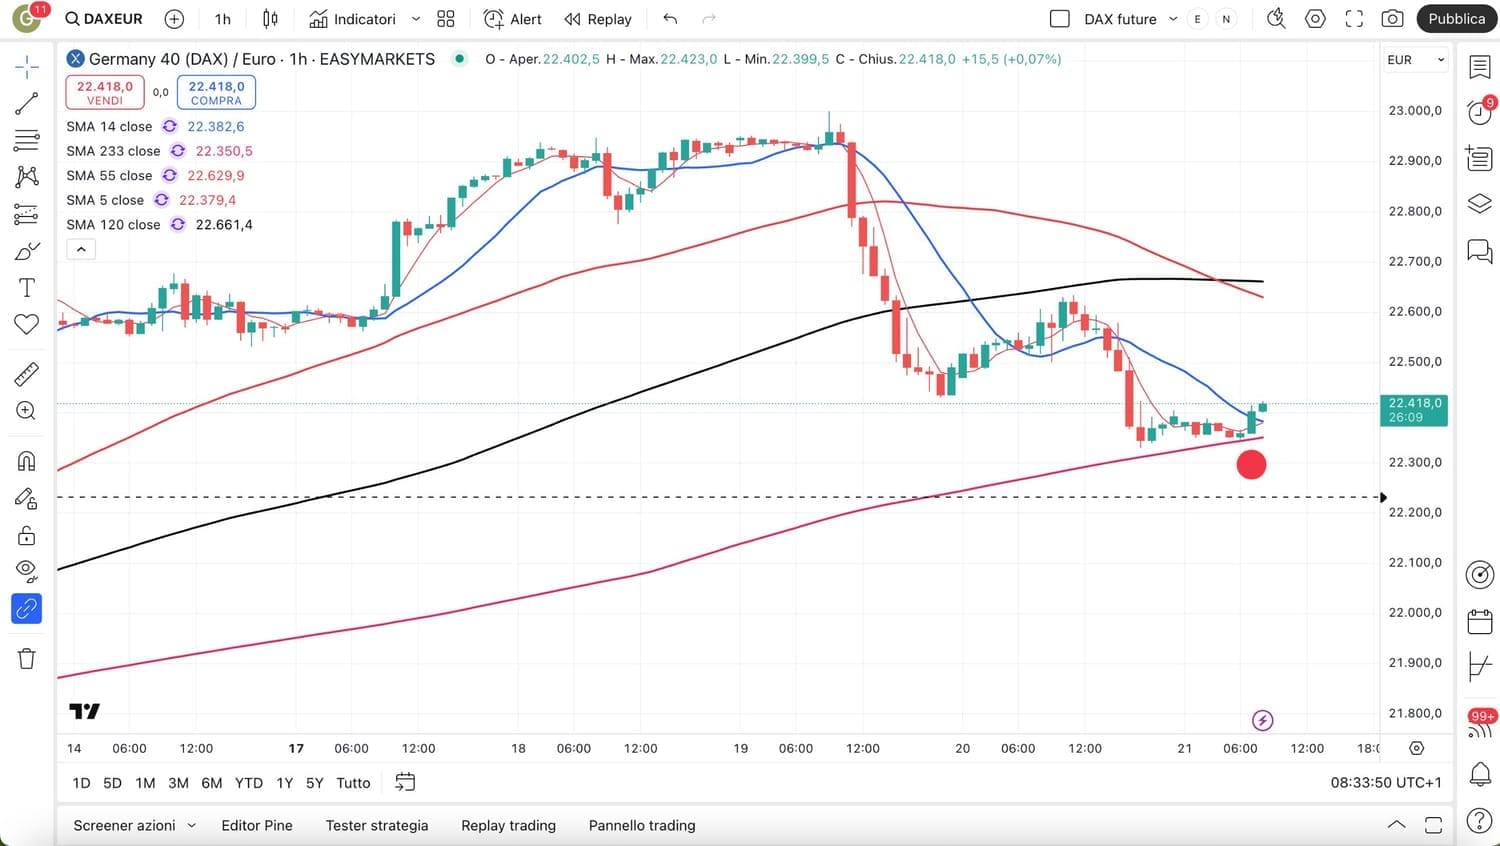The width and height of the screenshot is (1500, 846).
Task: Switch to Tester strategia tab
Action: coord(377,825)
